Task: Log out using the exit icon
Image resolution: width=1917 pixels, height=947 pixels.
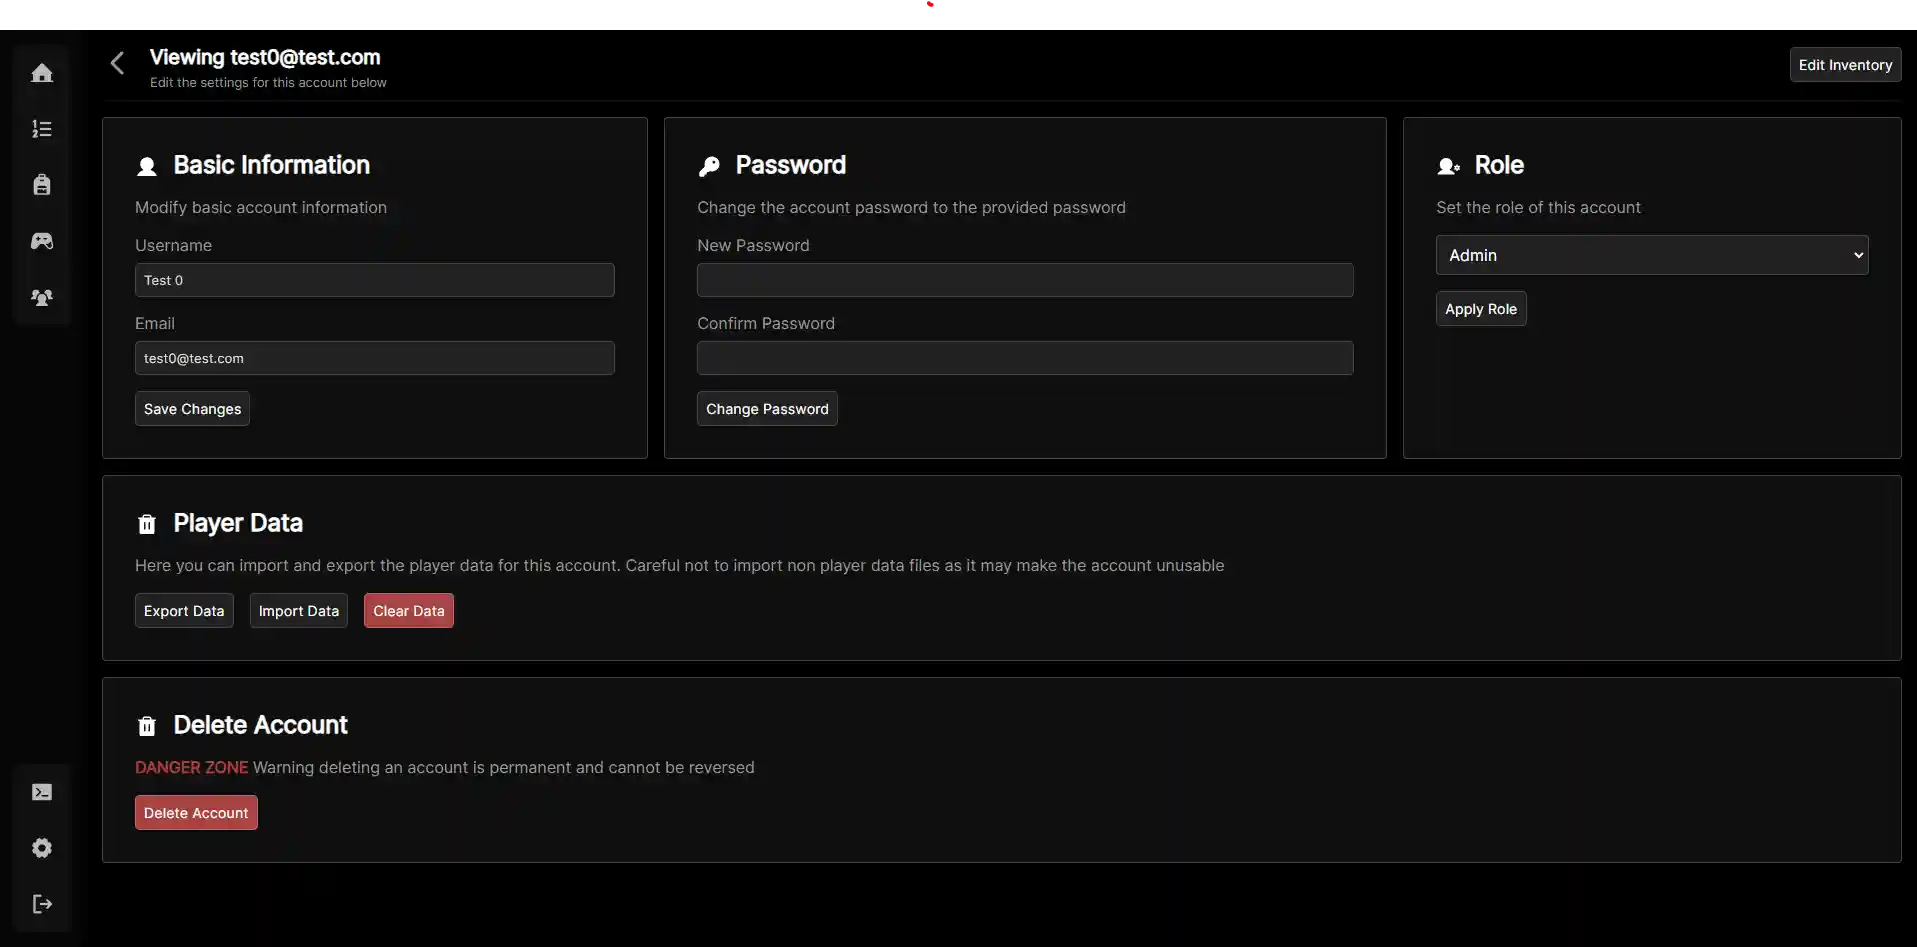Action: tap(42, 903)
